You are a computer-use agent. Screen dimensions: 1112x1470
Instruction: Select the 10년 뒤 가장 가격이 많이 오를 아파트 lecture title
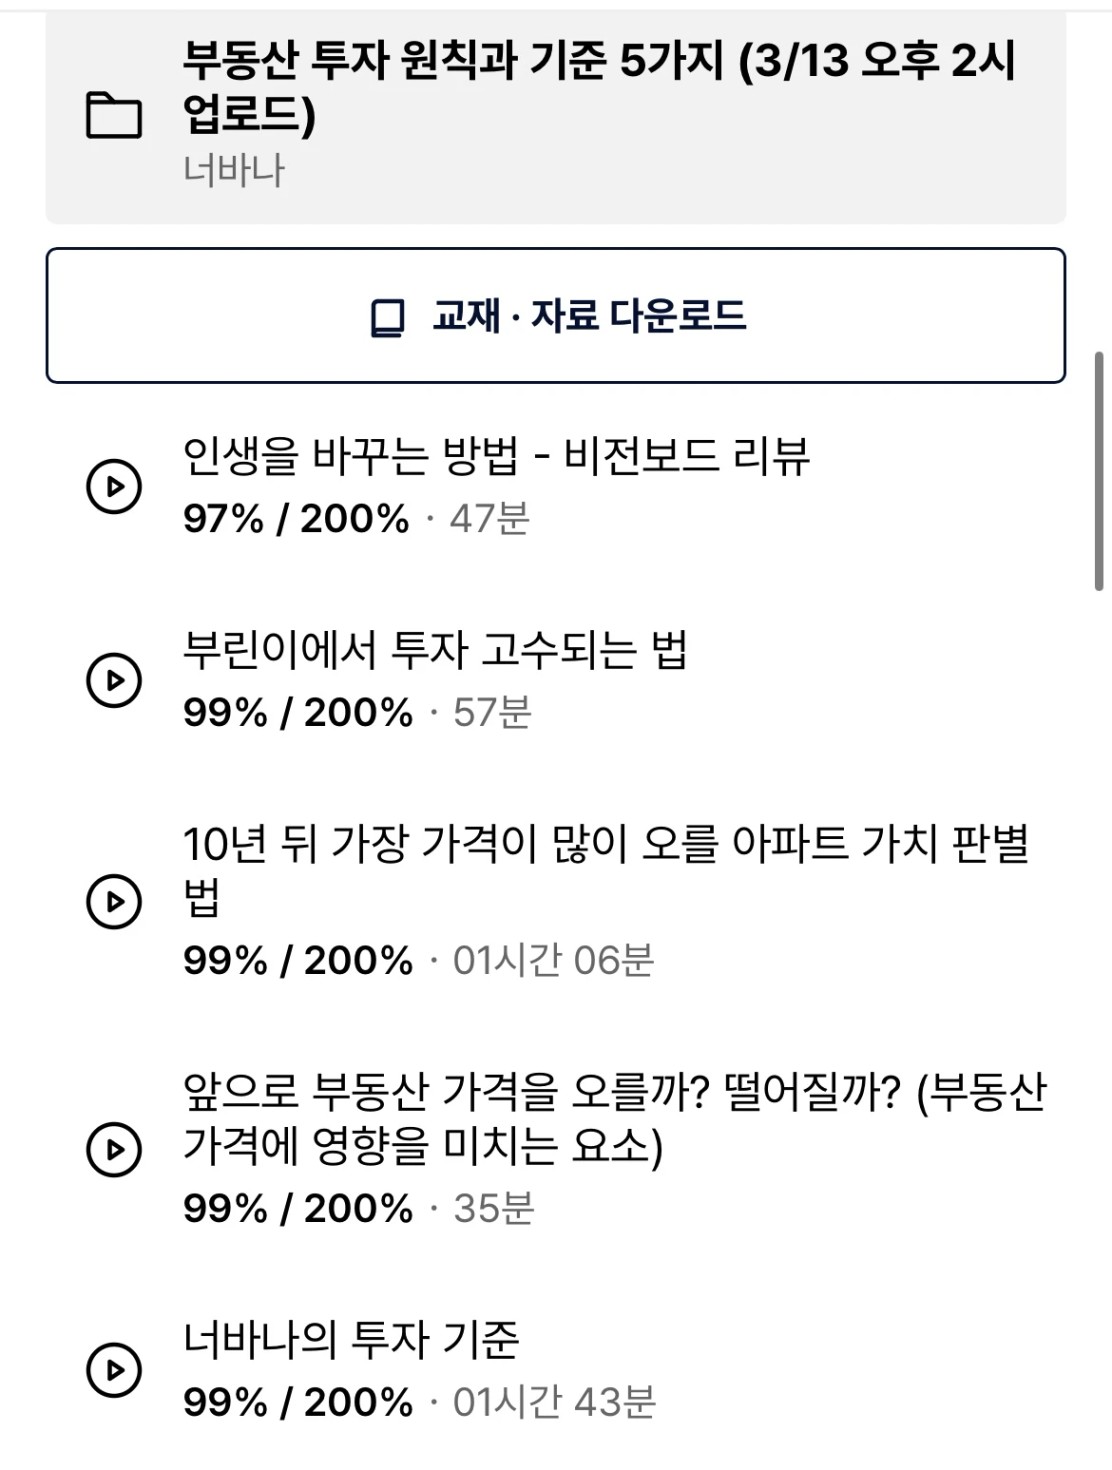click(606, 870)
